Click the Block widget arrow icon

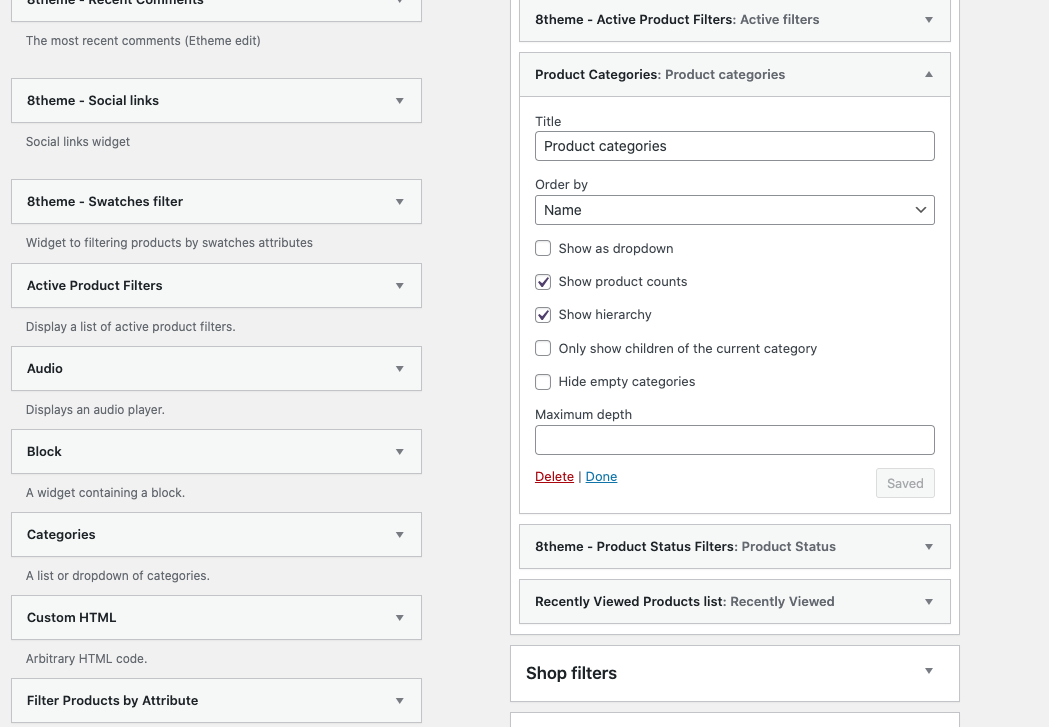399,452
